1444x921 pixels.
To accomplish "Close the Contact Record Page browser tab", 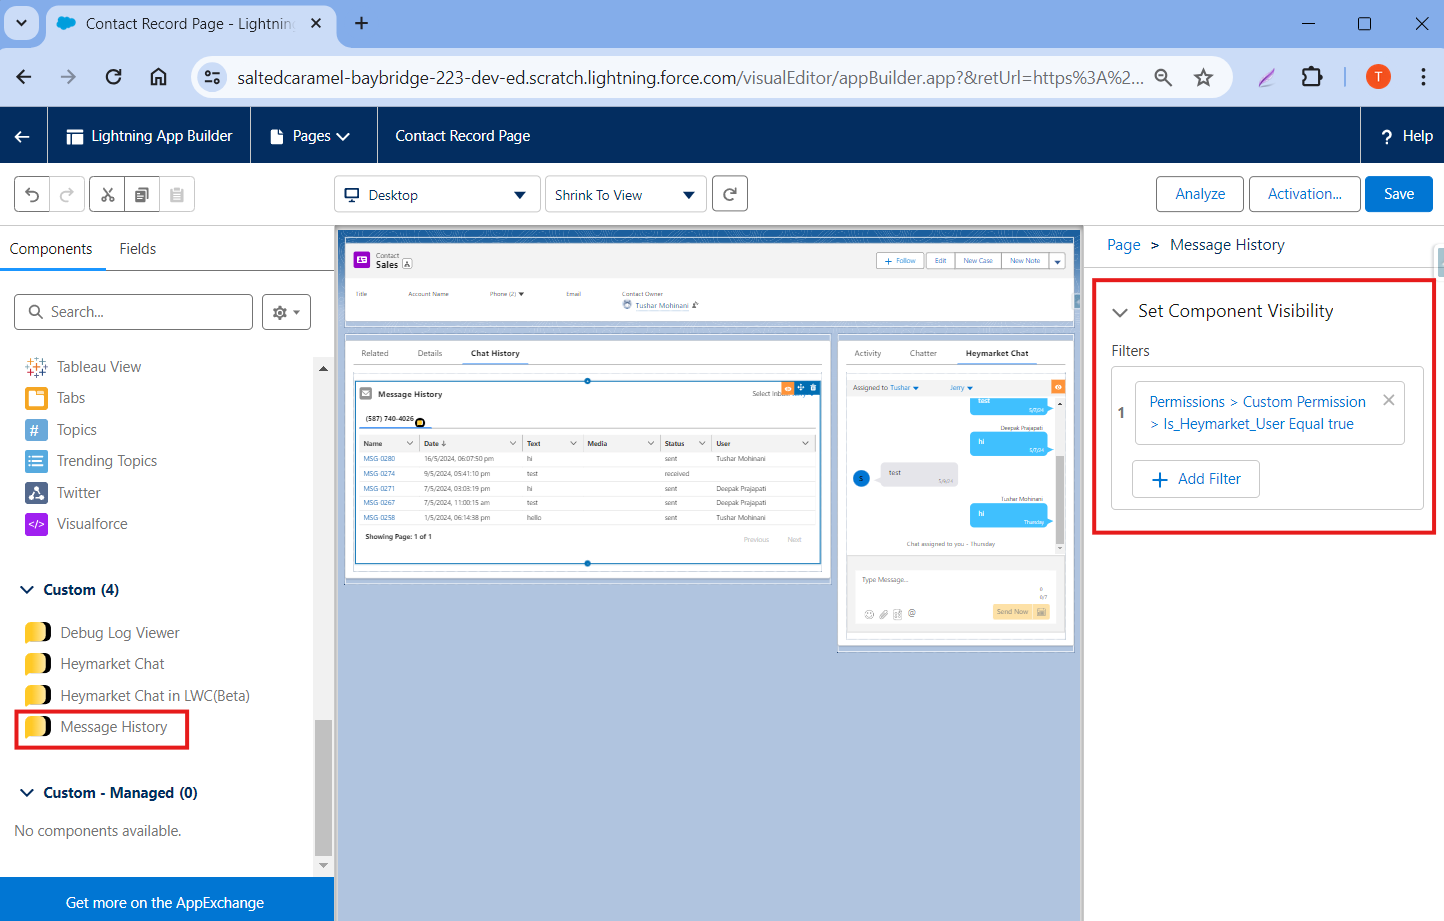I will [x=316, y=23].
